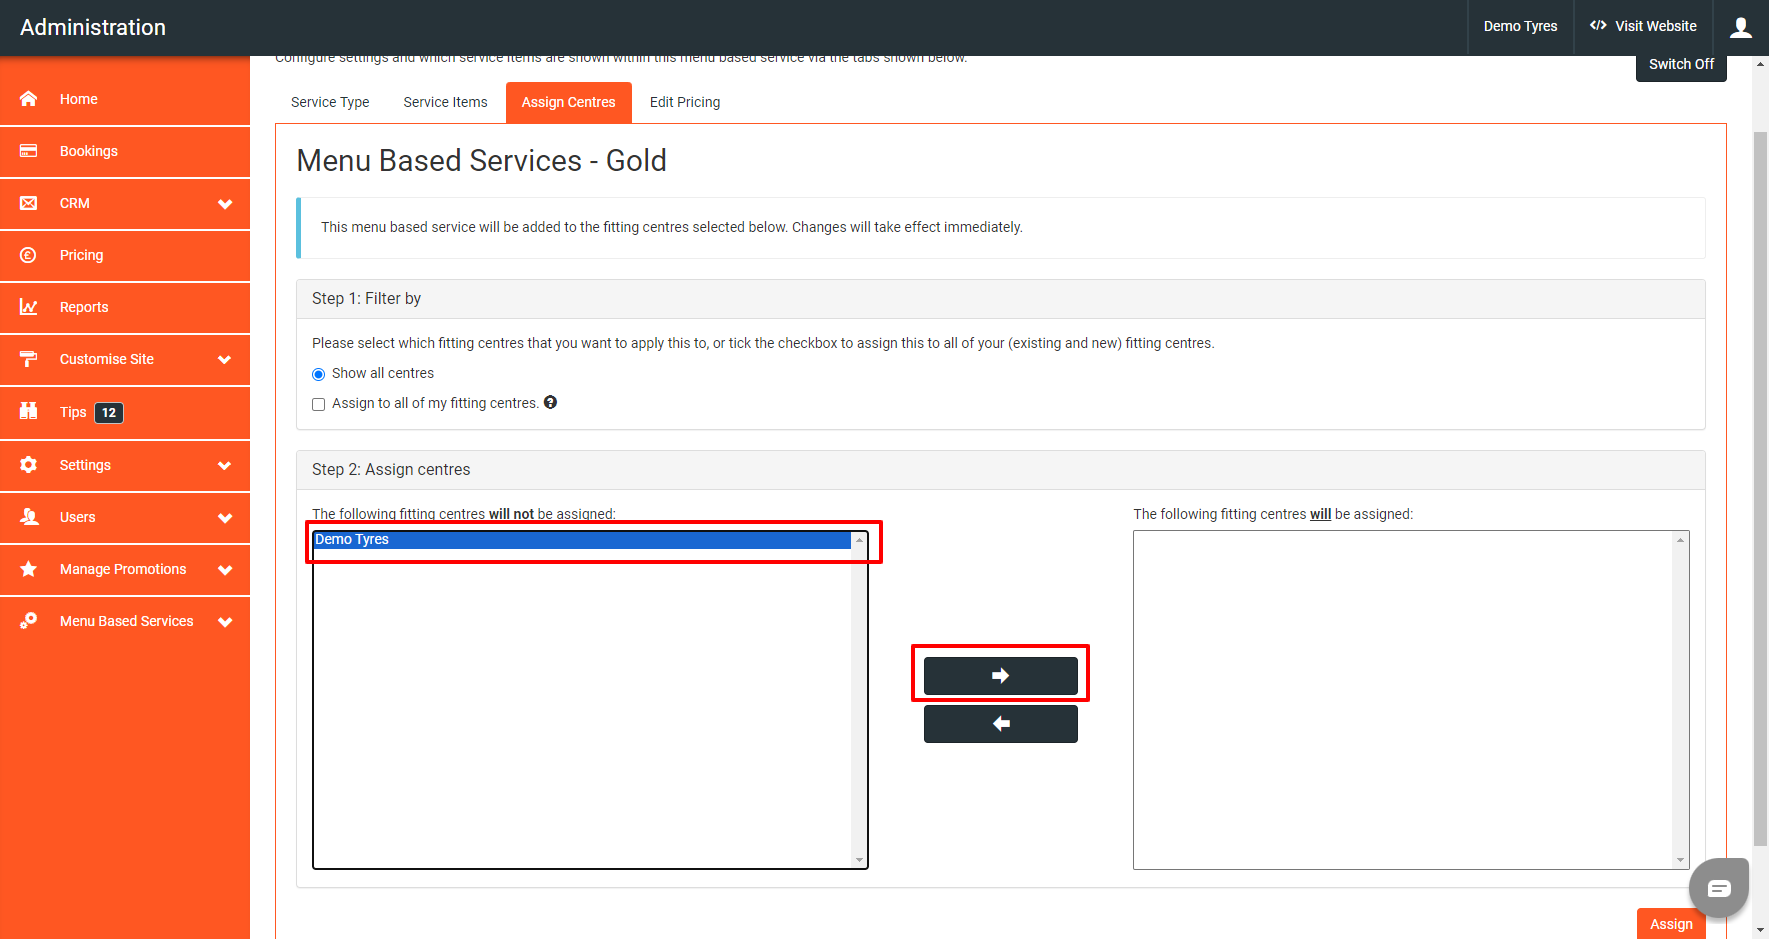Click the help question mark beside fitting centres checkbox
Image resolution: width=1769 pixels, height=939 pixels.
(x=551, y=402)
